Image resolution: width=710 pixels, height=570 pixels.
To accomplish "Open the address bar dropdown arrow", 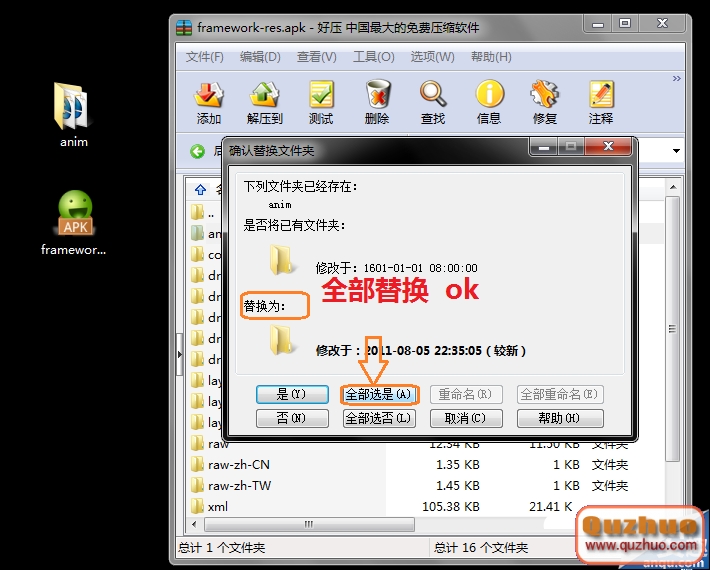I will 676,151.
